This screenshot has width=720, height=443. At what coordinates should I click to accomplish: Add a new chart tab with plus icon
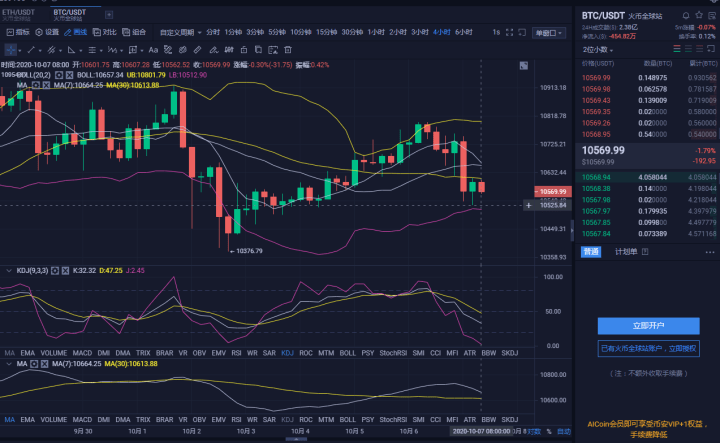109,14
